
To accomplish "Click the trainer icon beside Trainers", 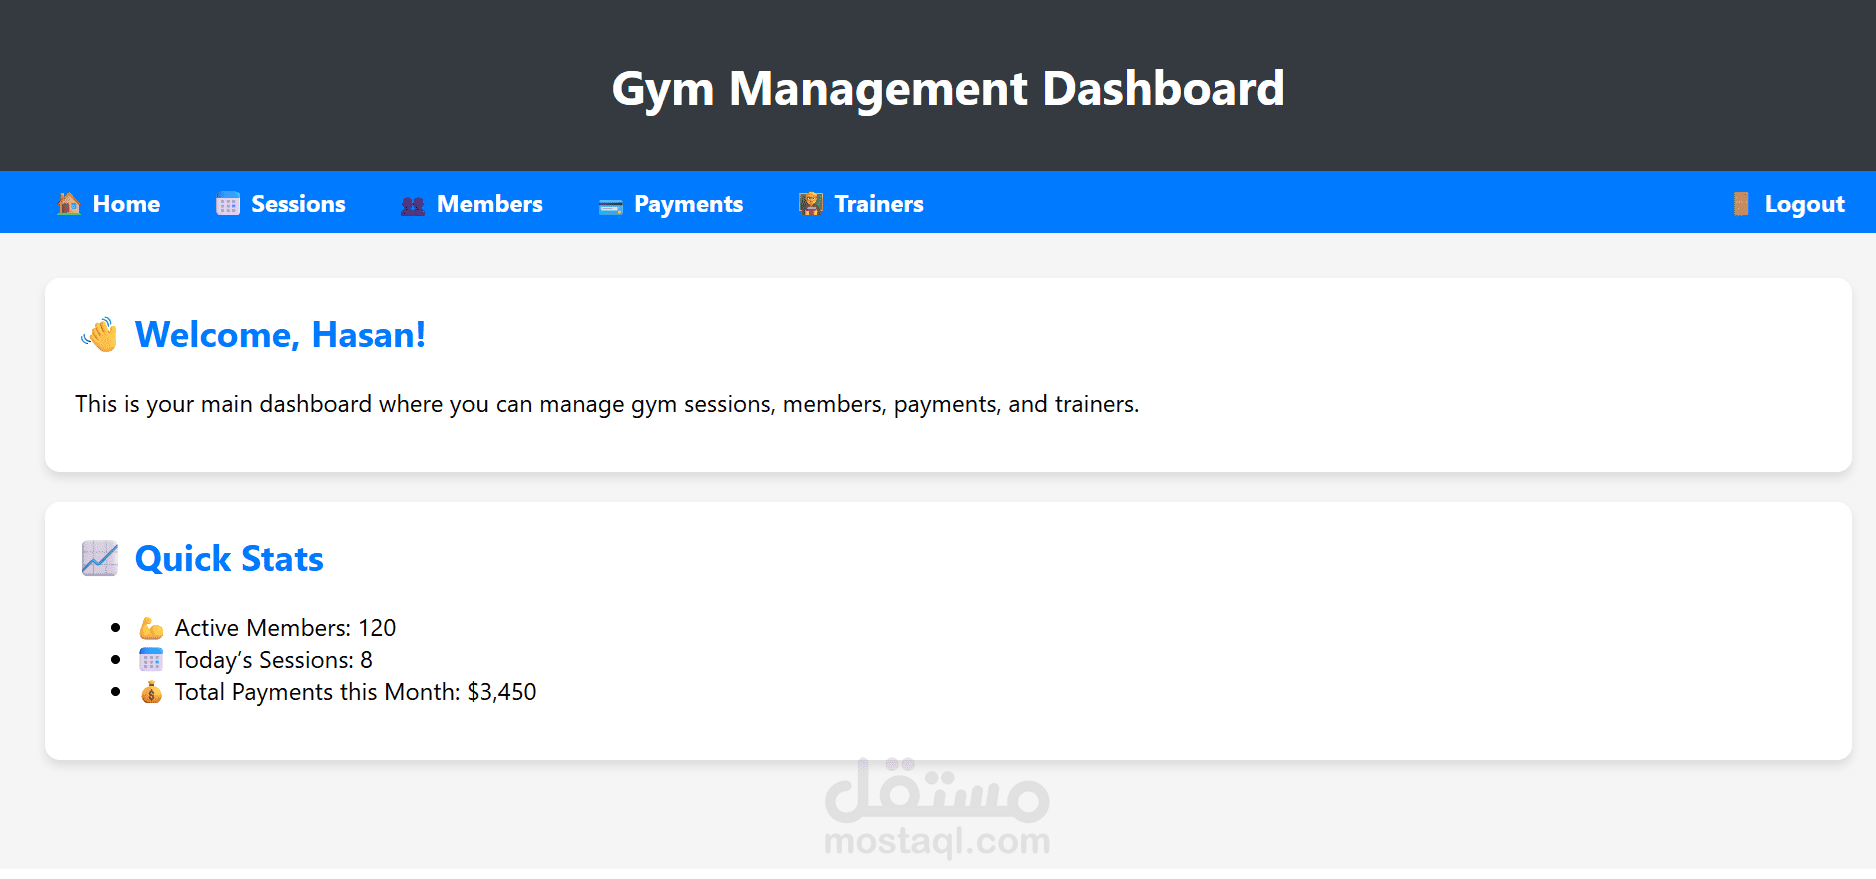I will [811, 204].
